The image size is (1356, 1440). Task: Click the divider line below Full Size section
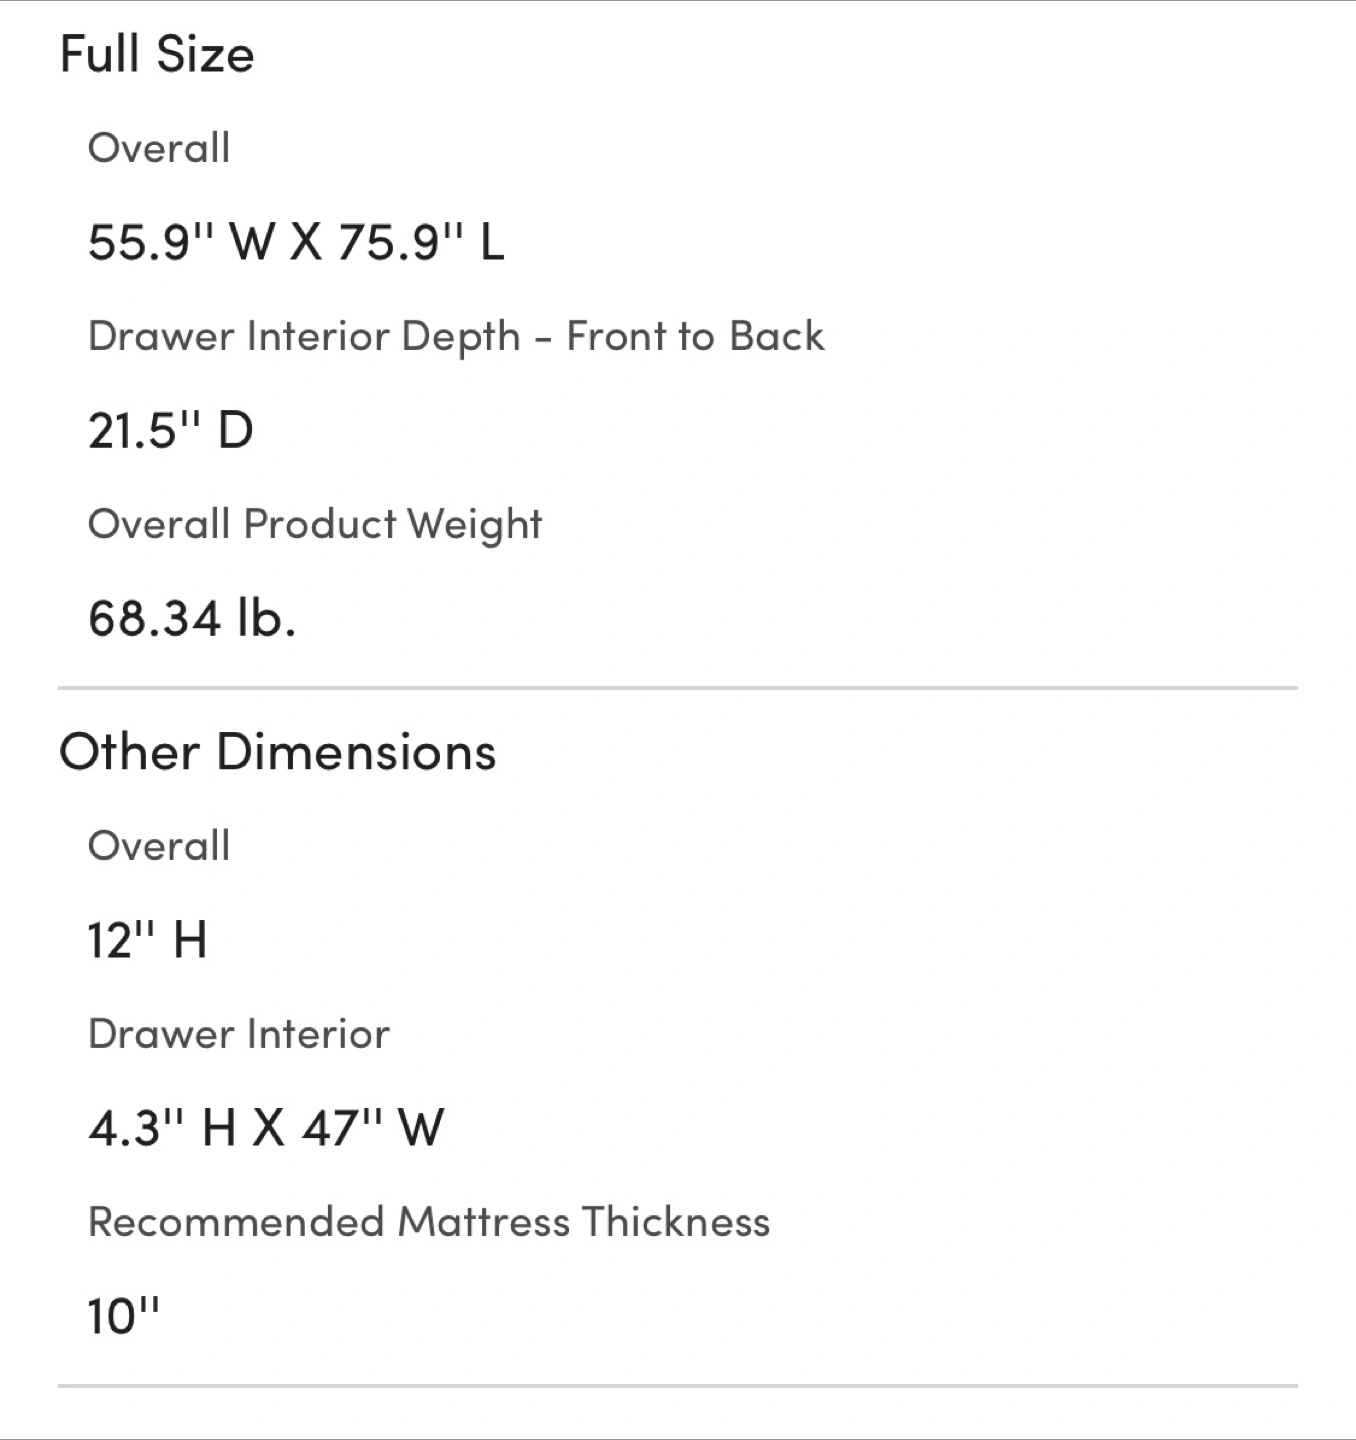tap(678, 688)
